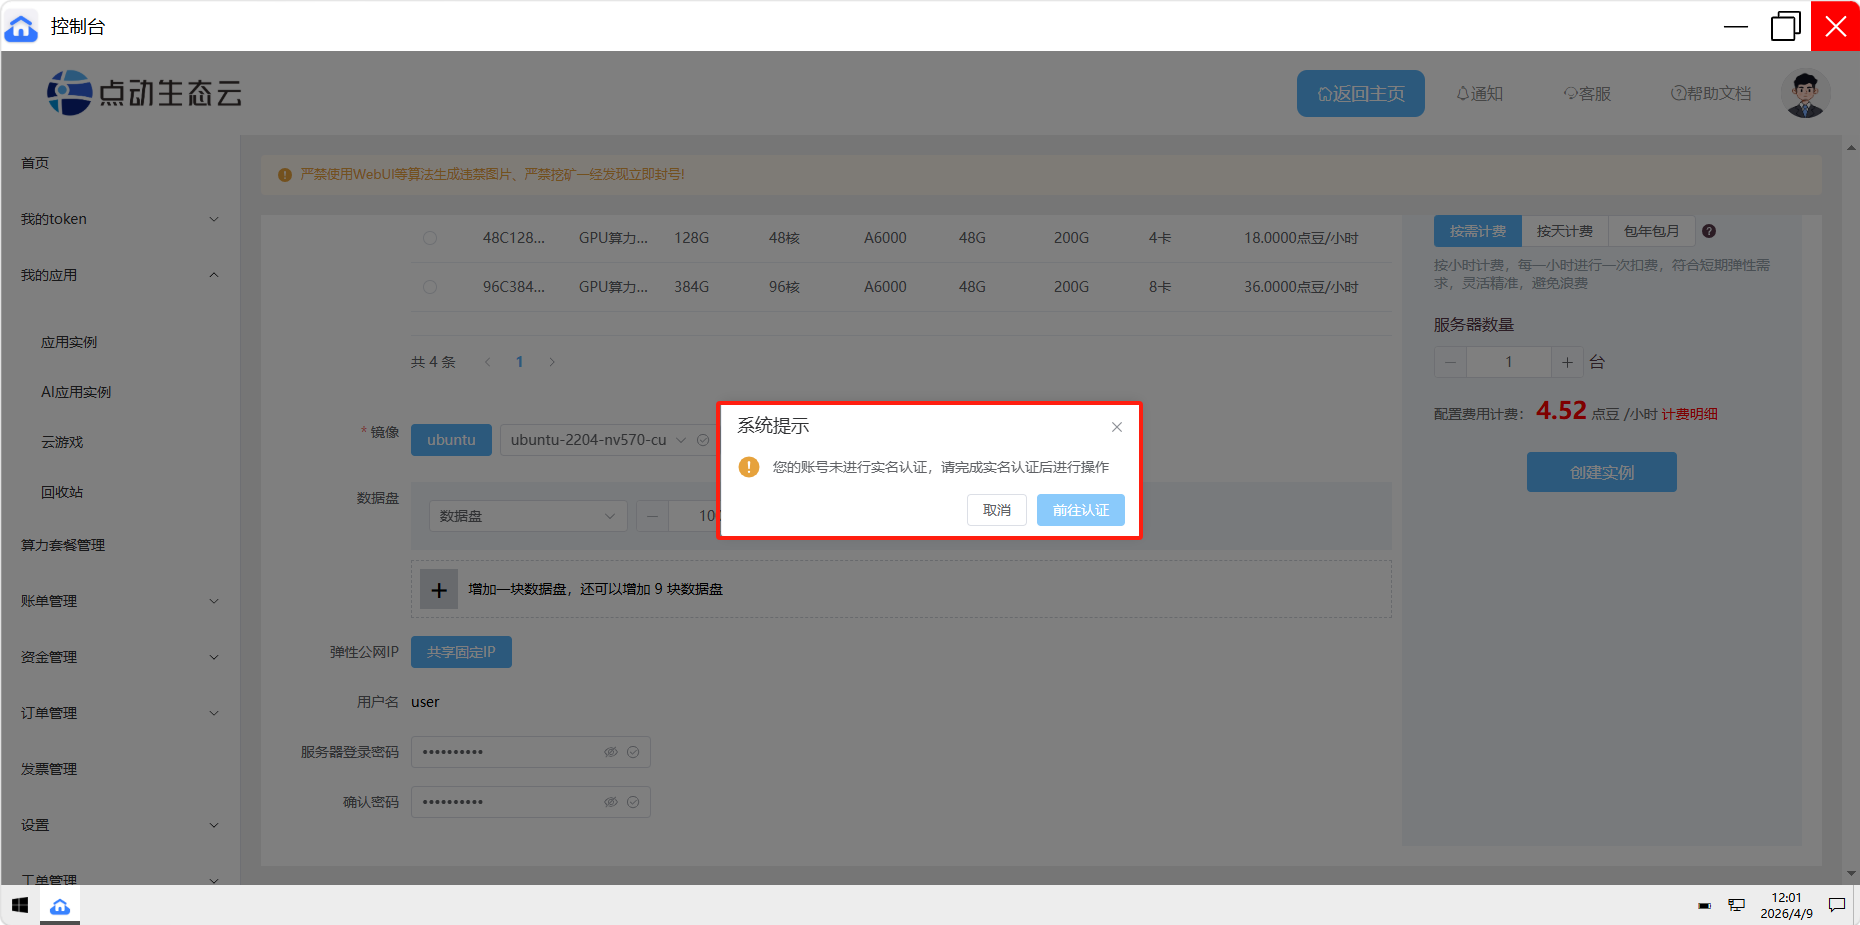Screen dimensions: 1860x925
Task: Toggle visibility of 服务器登录密码 password
Action: tap(610, 752)
